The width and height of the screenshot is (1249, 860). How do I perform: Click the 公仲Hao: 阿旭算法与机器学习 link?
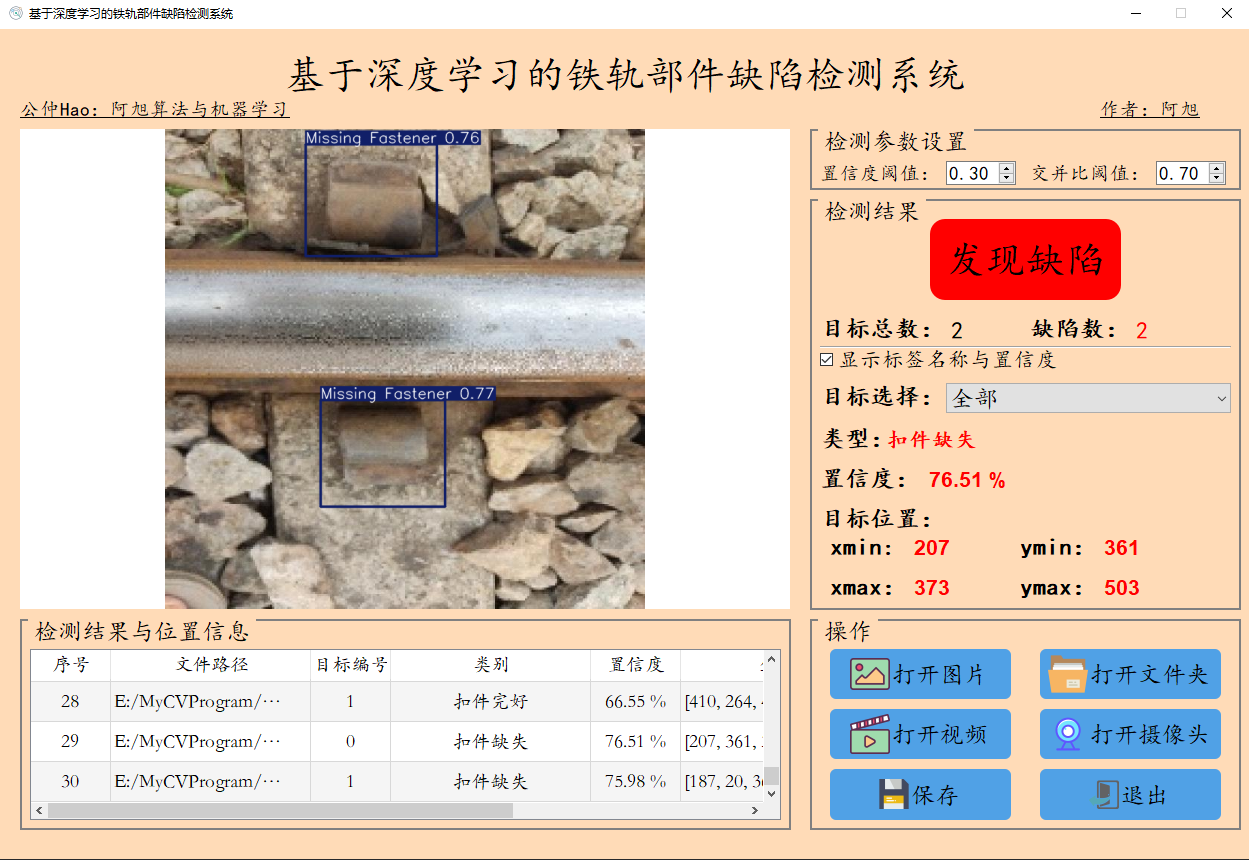(x=155, y=110)
